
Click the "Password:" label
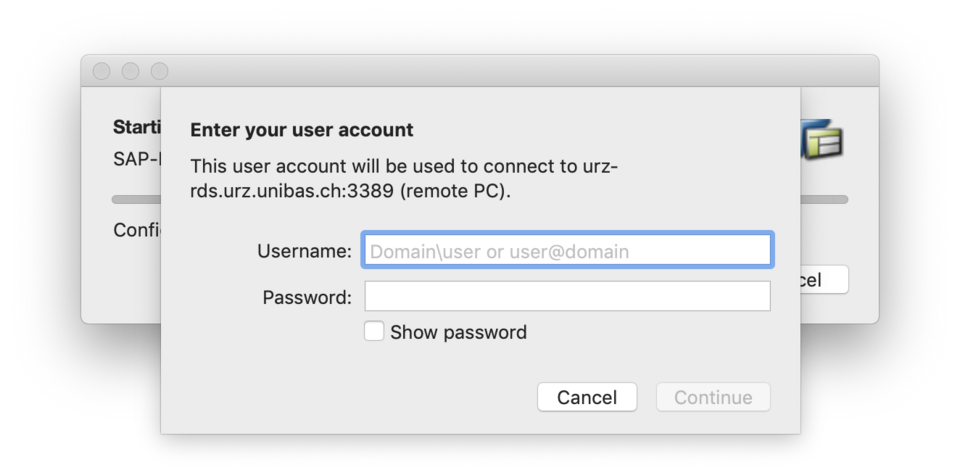coord(307,297)
